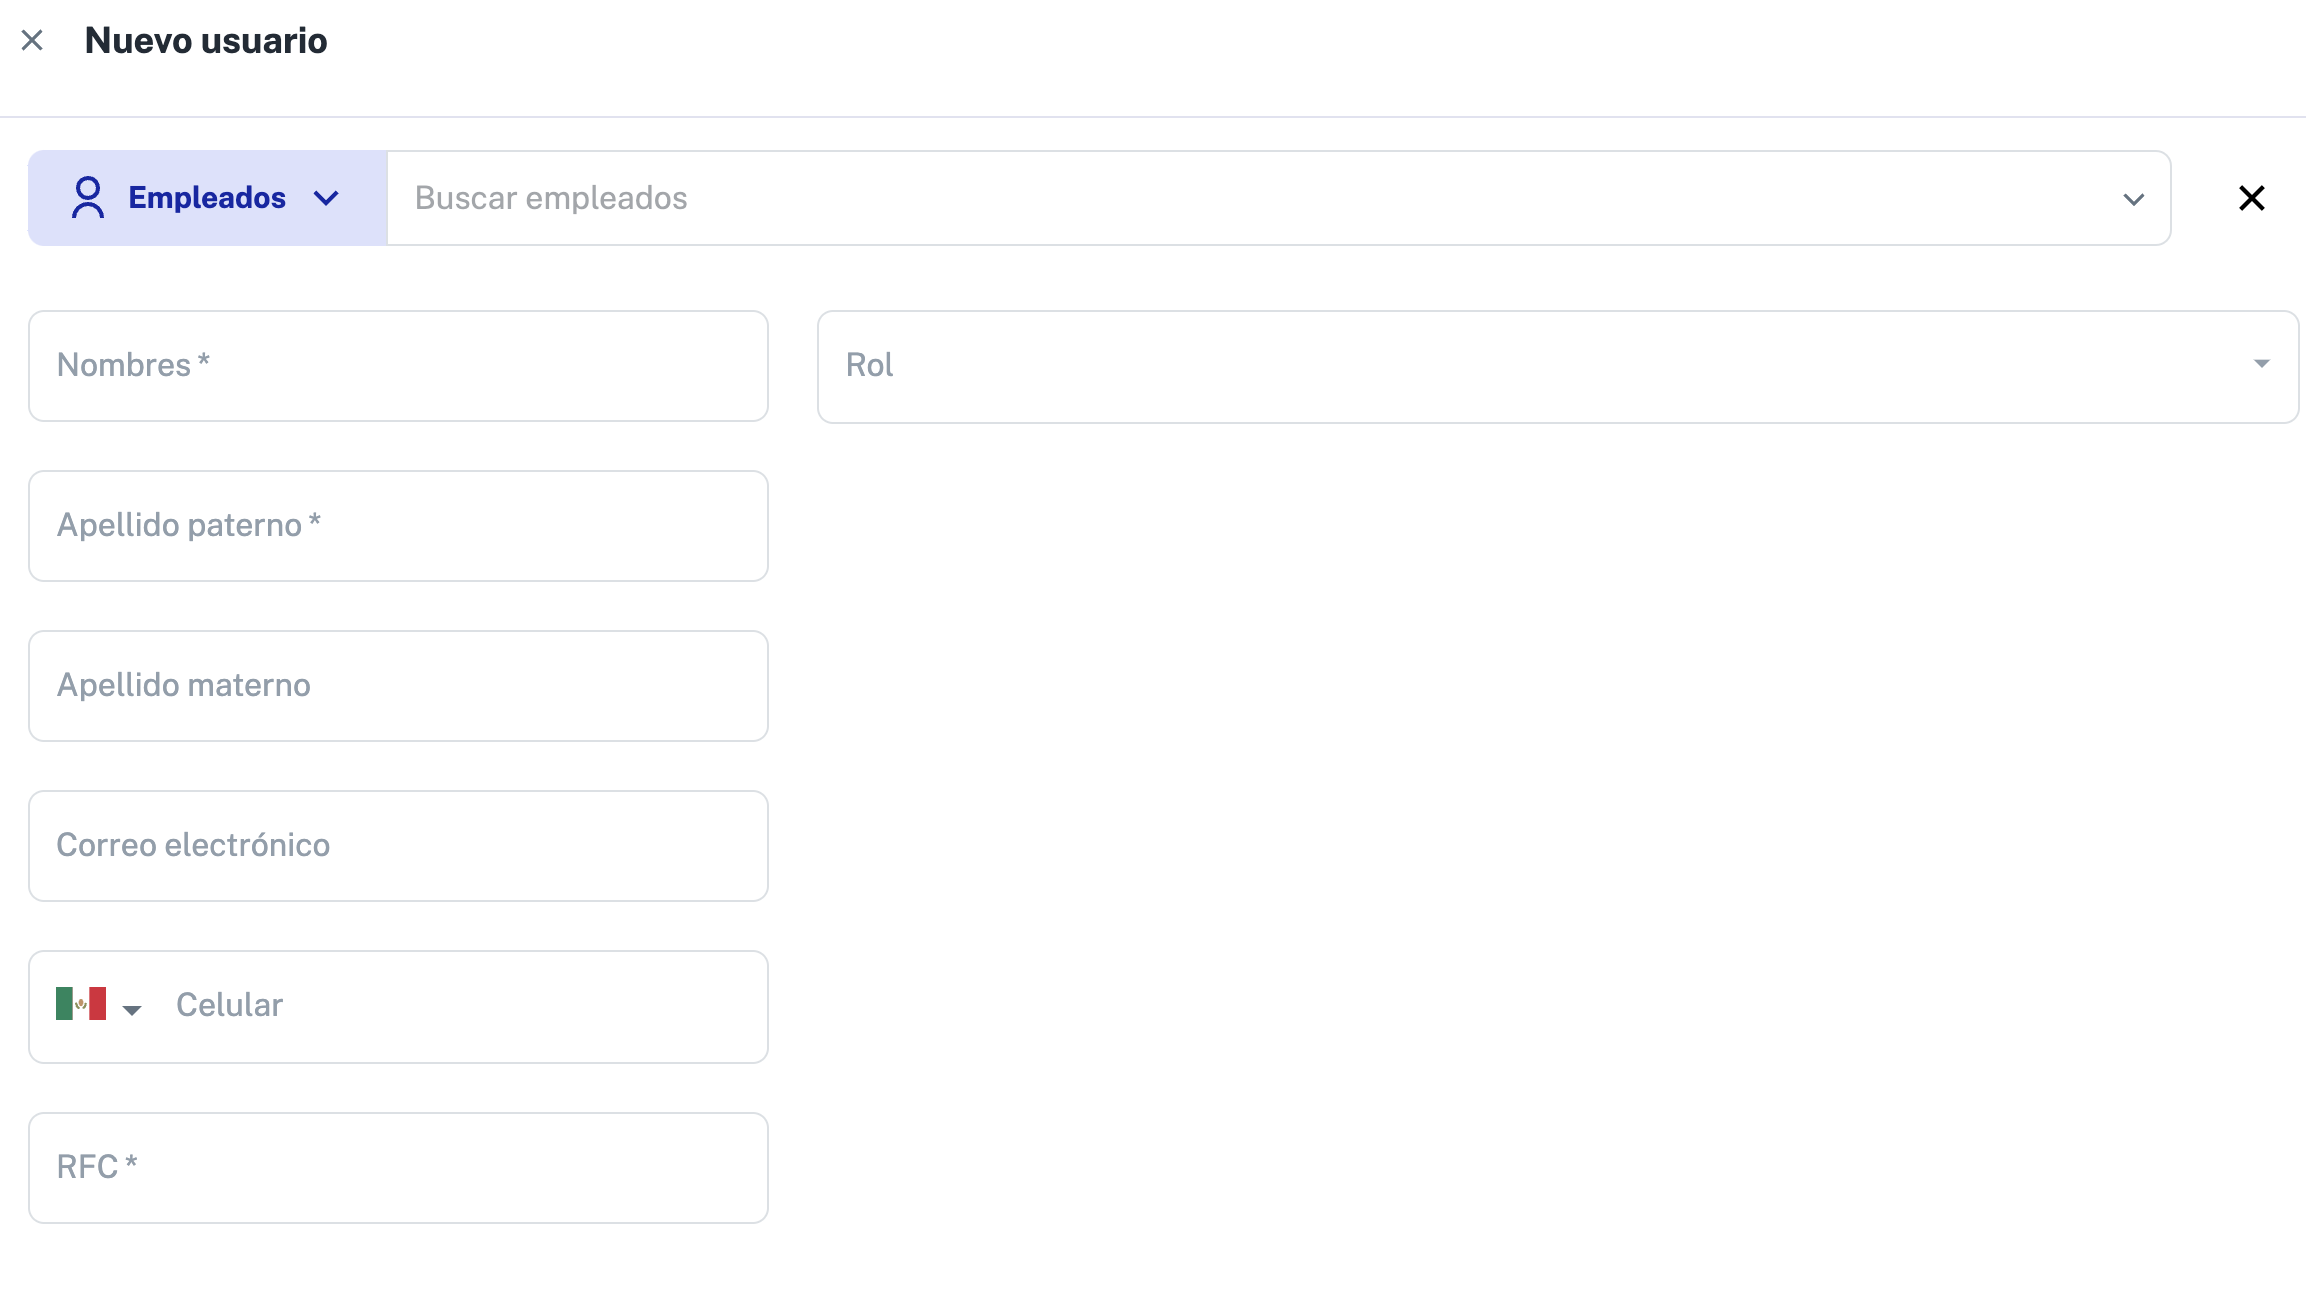
Task: Click the Correo electrónico field
Action: pos(398,846)
